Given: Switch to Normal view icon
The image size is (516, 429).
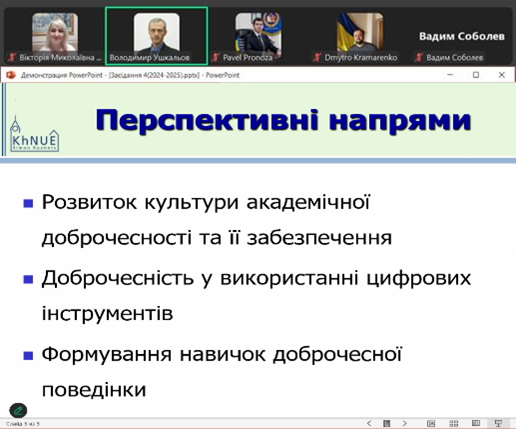Looking at the screenshot, I should tap(431, 423).
